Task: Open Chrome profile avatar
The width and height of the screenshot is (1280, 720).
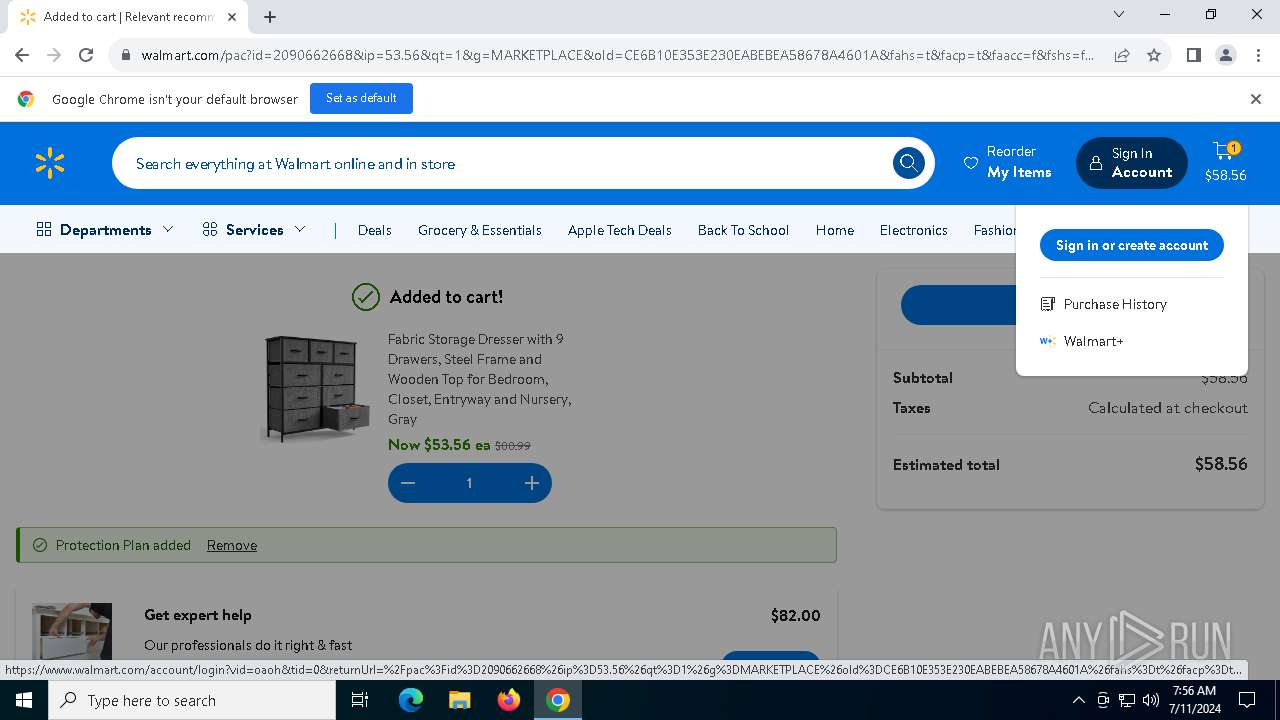Action: pyautogui.click(x=1226, y=55)
